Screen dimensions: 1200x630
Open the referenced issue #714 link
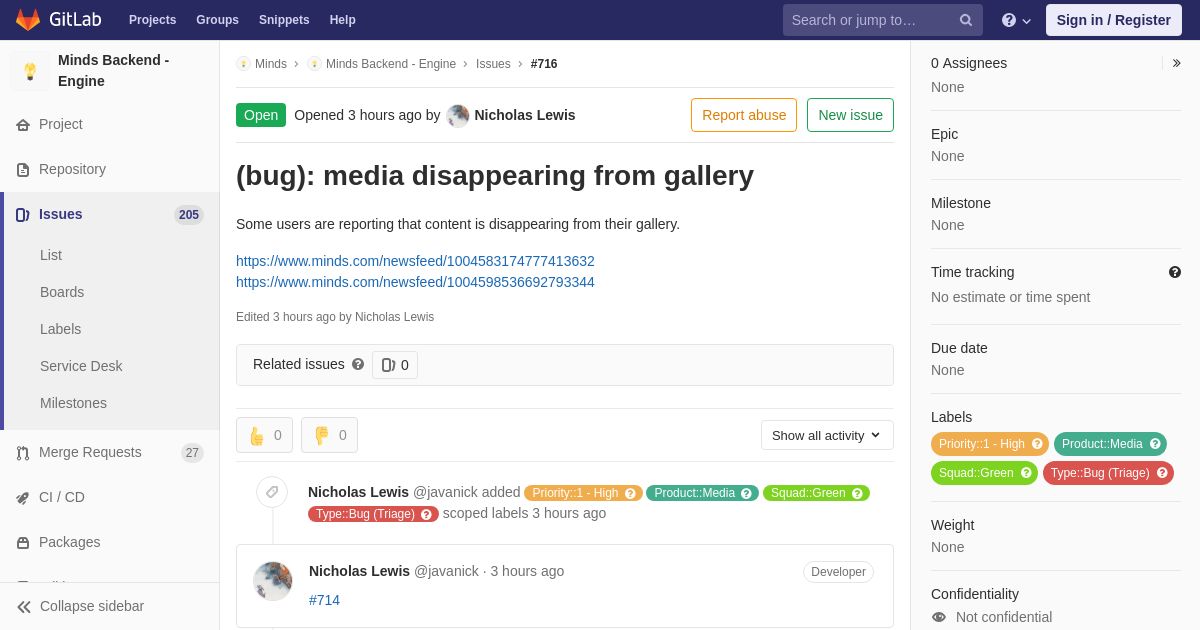click(324, 600)
